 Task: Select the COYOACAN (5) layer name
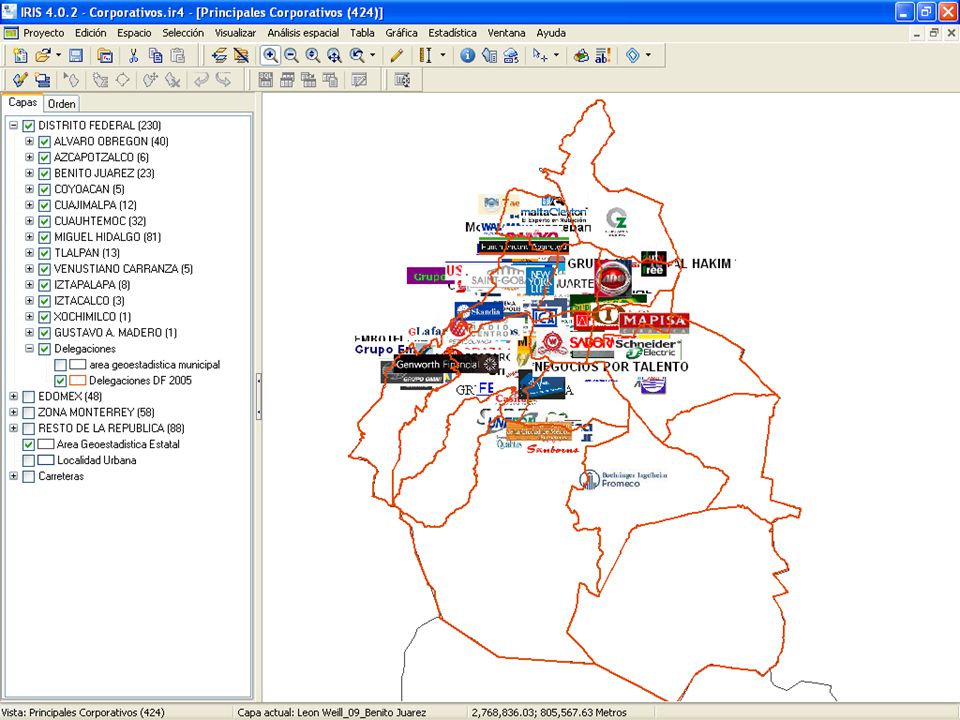pyautogui.click(x=89, y=189)
